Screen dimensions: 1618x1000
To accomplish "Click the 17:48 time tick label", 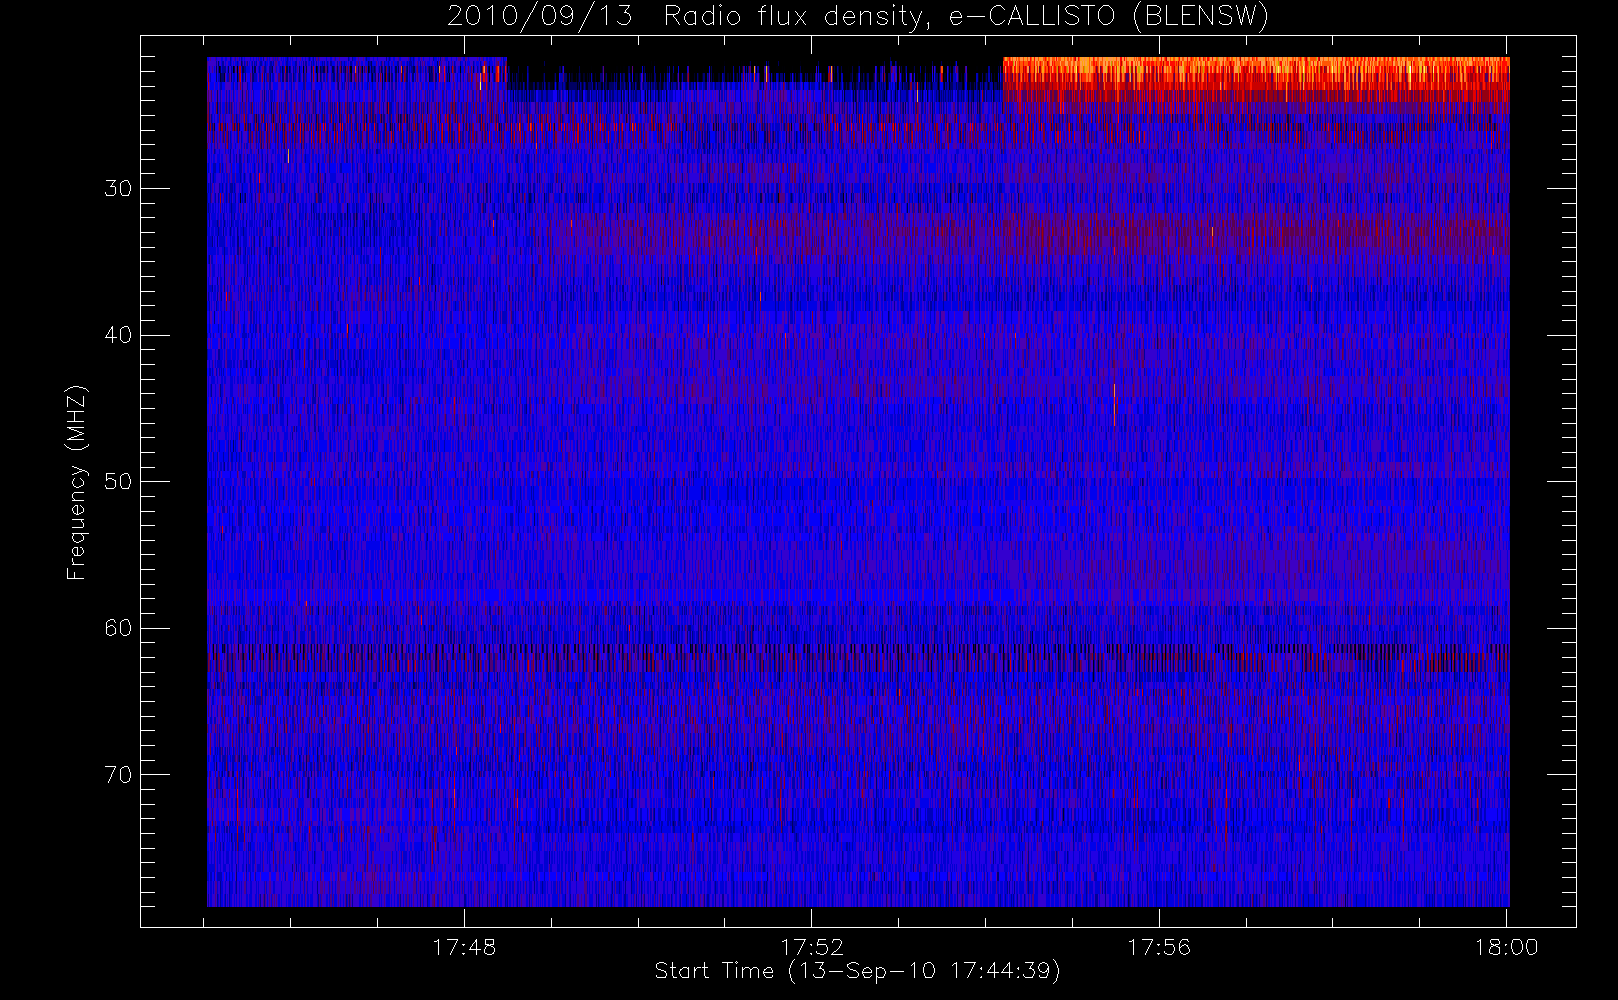I will click(464, 947).
